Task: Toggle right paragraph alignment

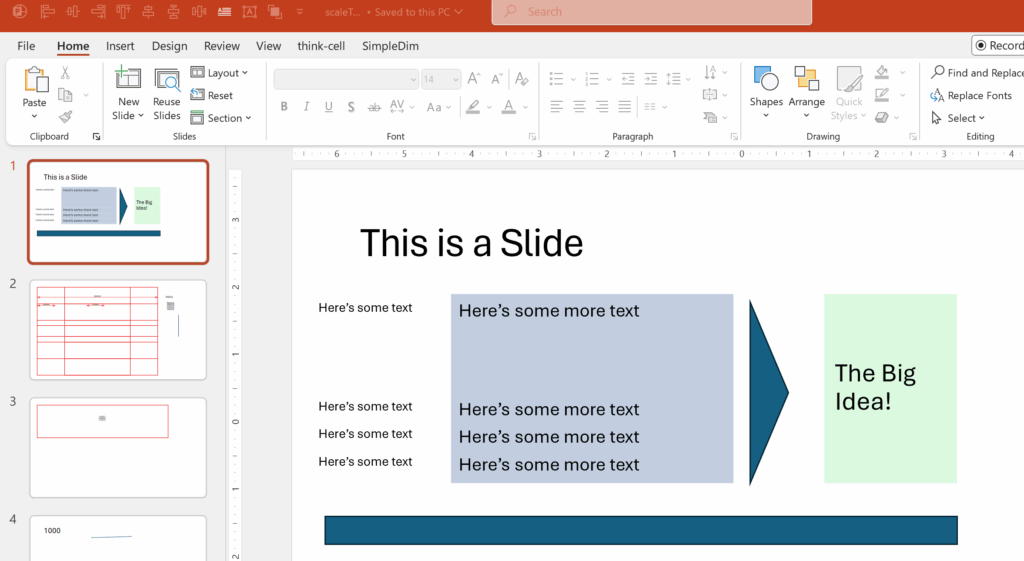Action: tap(602, 106)
